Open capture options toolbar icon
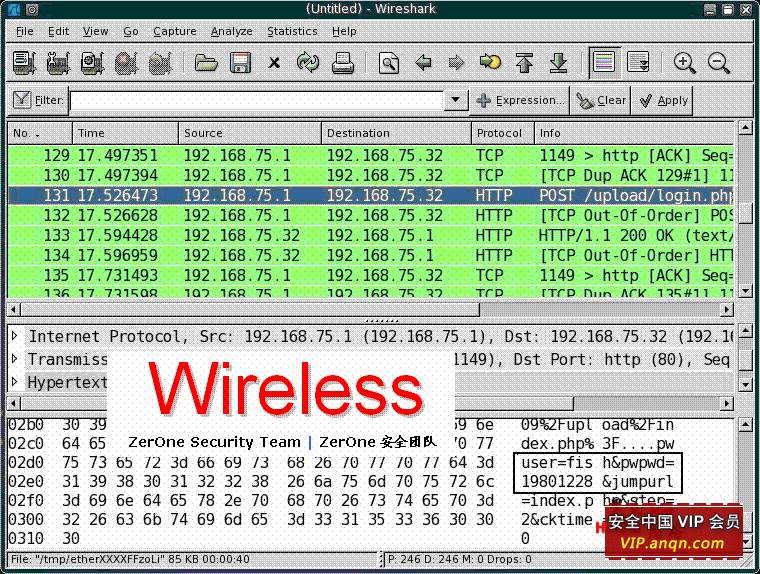Viewport: 760px width, 574px height. [58, 63]
